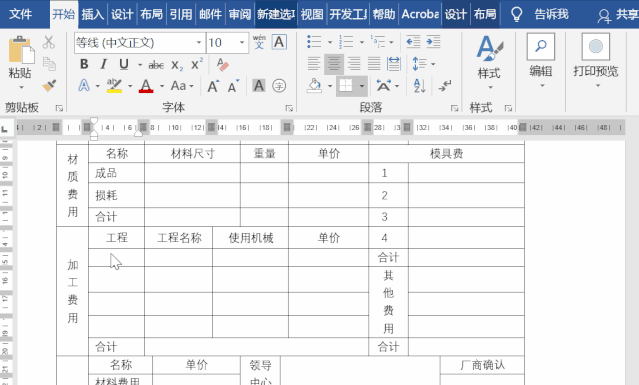Switch to the View tab
Viewport: 639px width, 385px height.
(312, 14)
